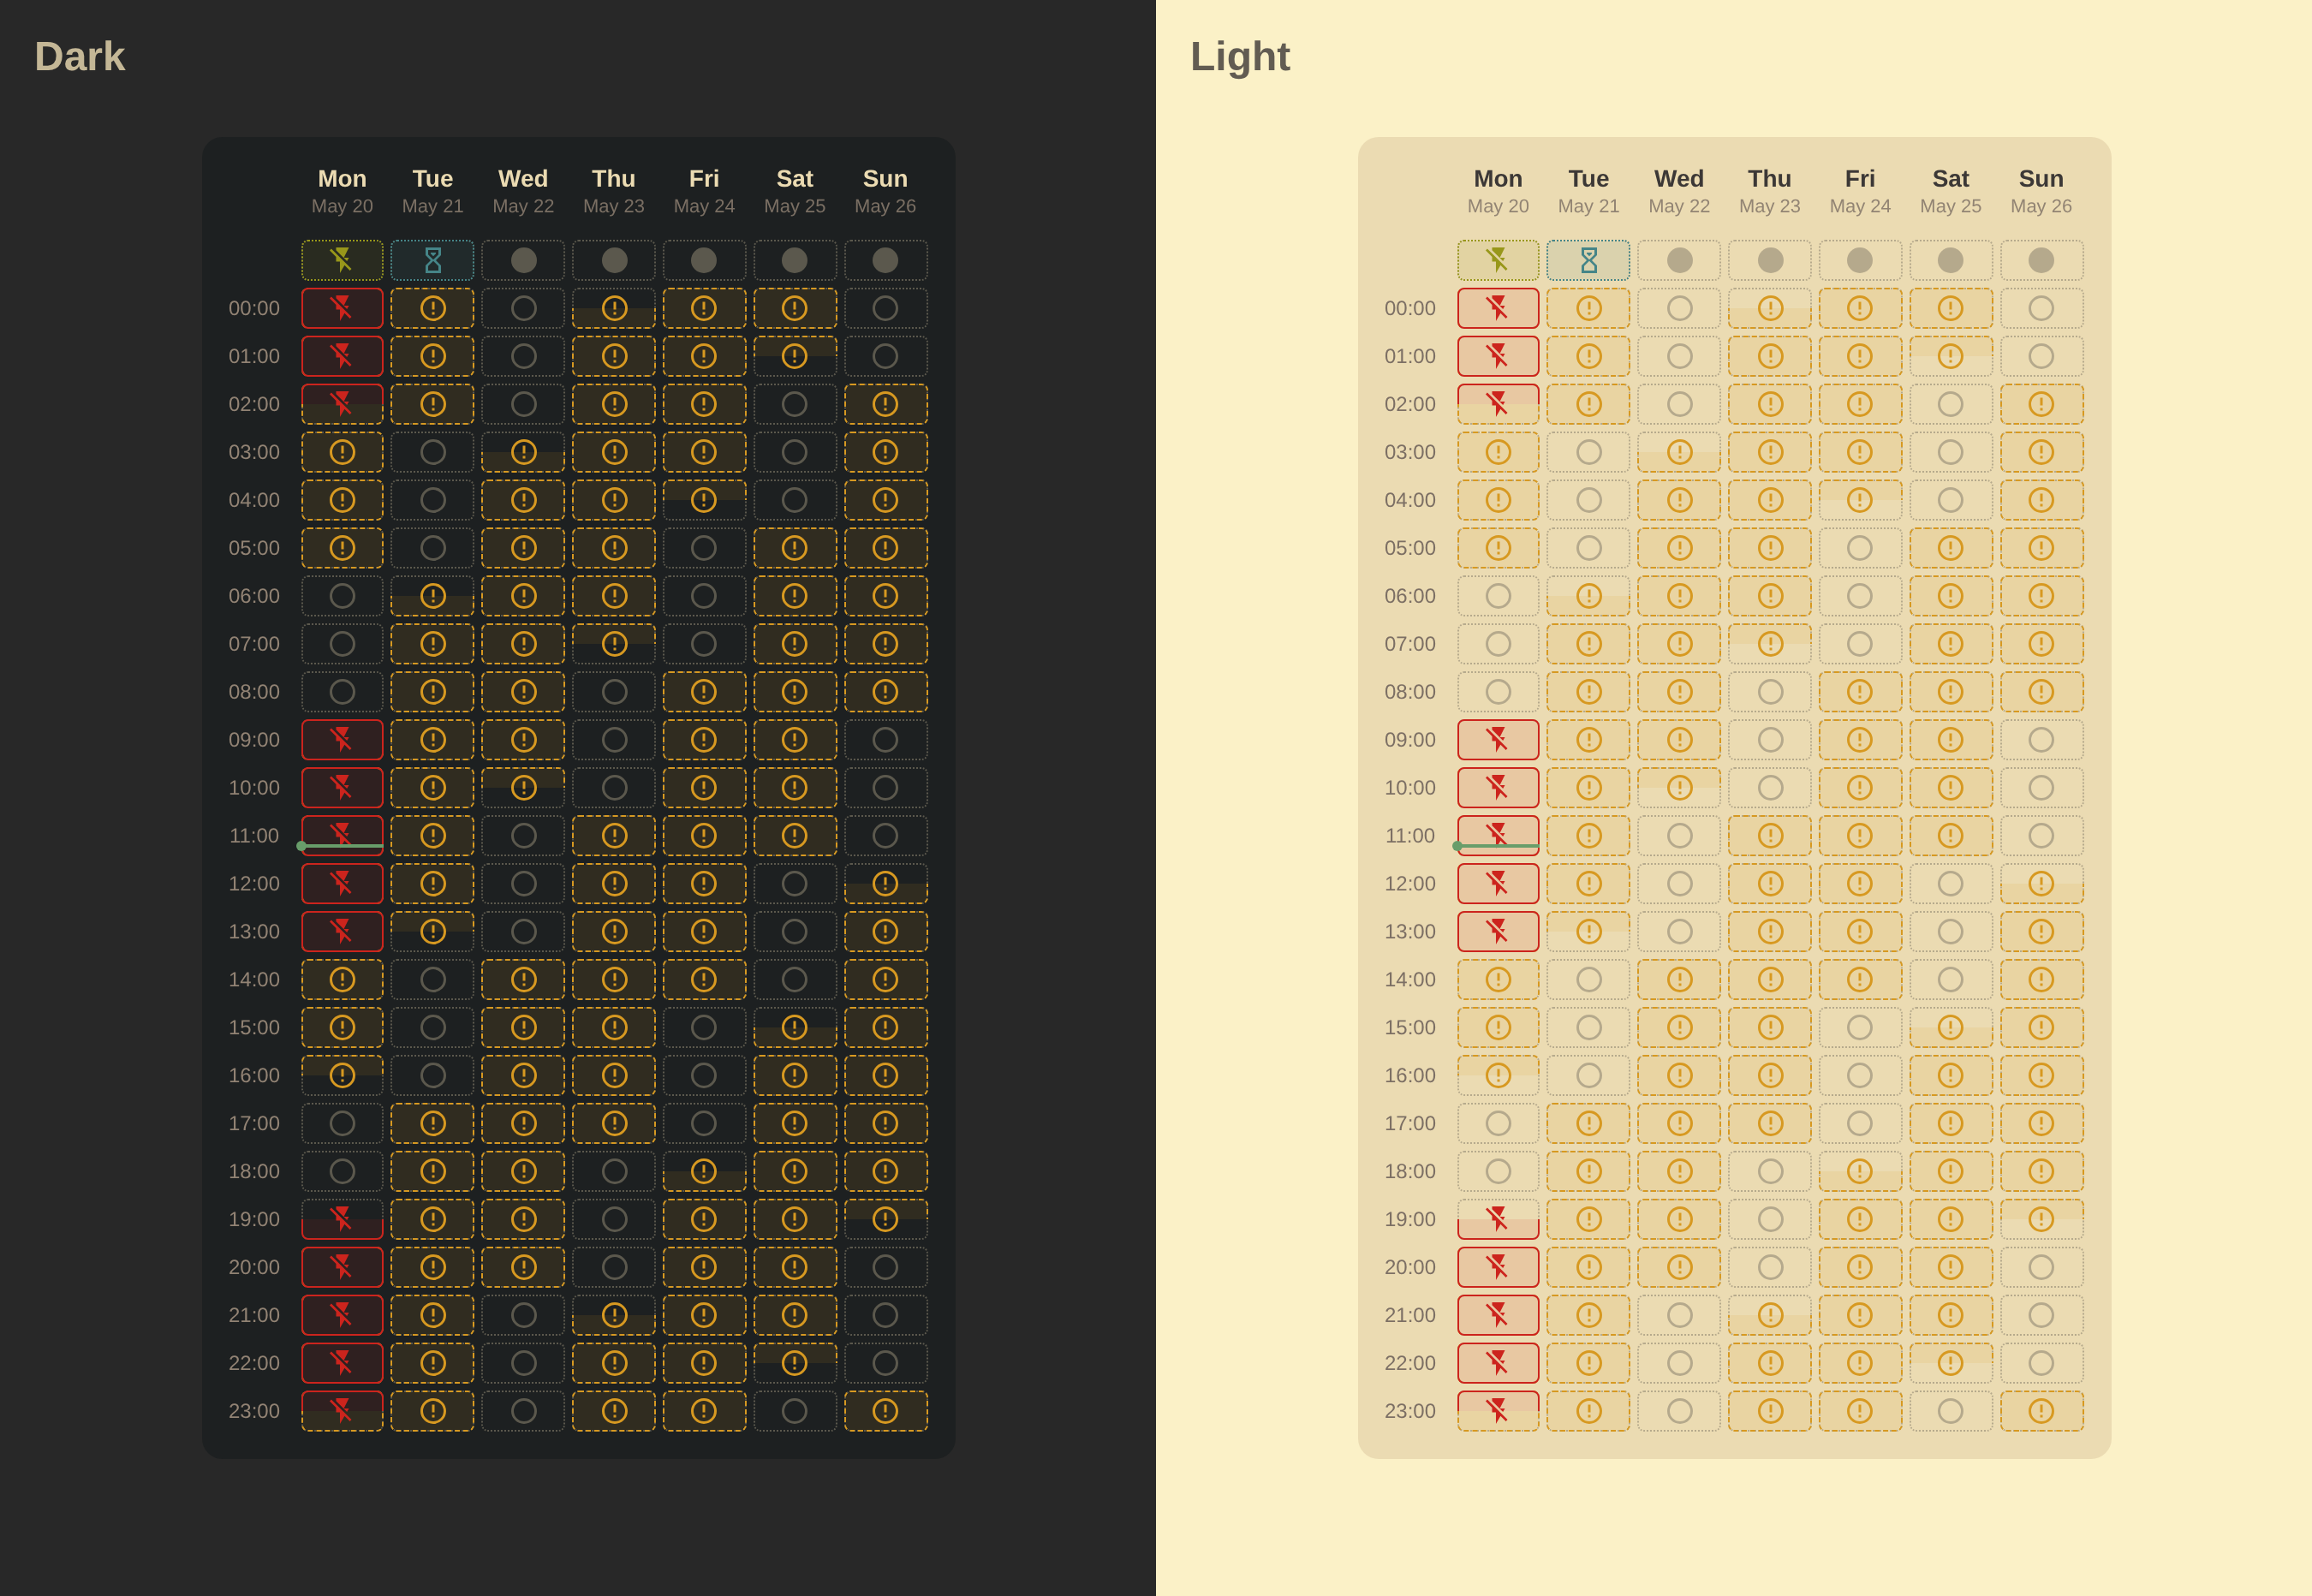Click the red unavailable icon at Monday 00:00
Viewport: 2312px width, 1596px height.
(x=342, y=307)
